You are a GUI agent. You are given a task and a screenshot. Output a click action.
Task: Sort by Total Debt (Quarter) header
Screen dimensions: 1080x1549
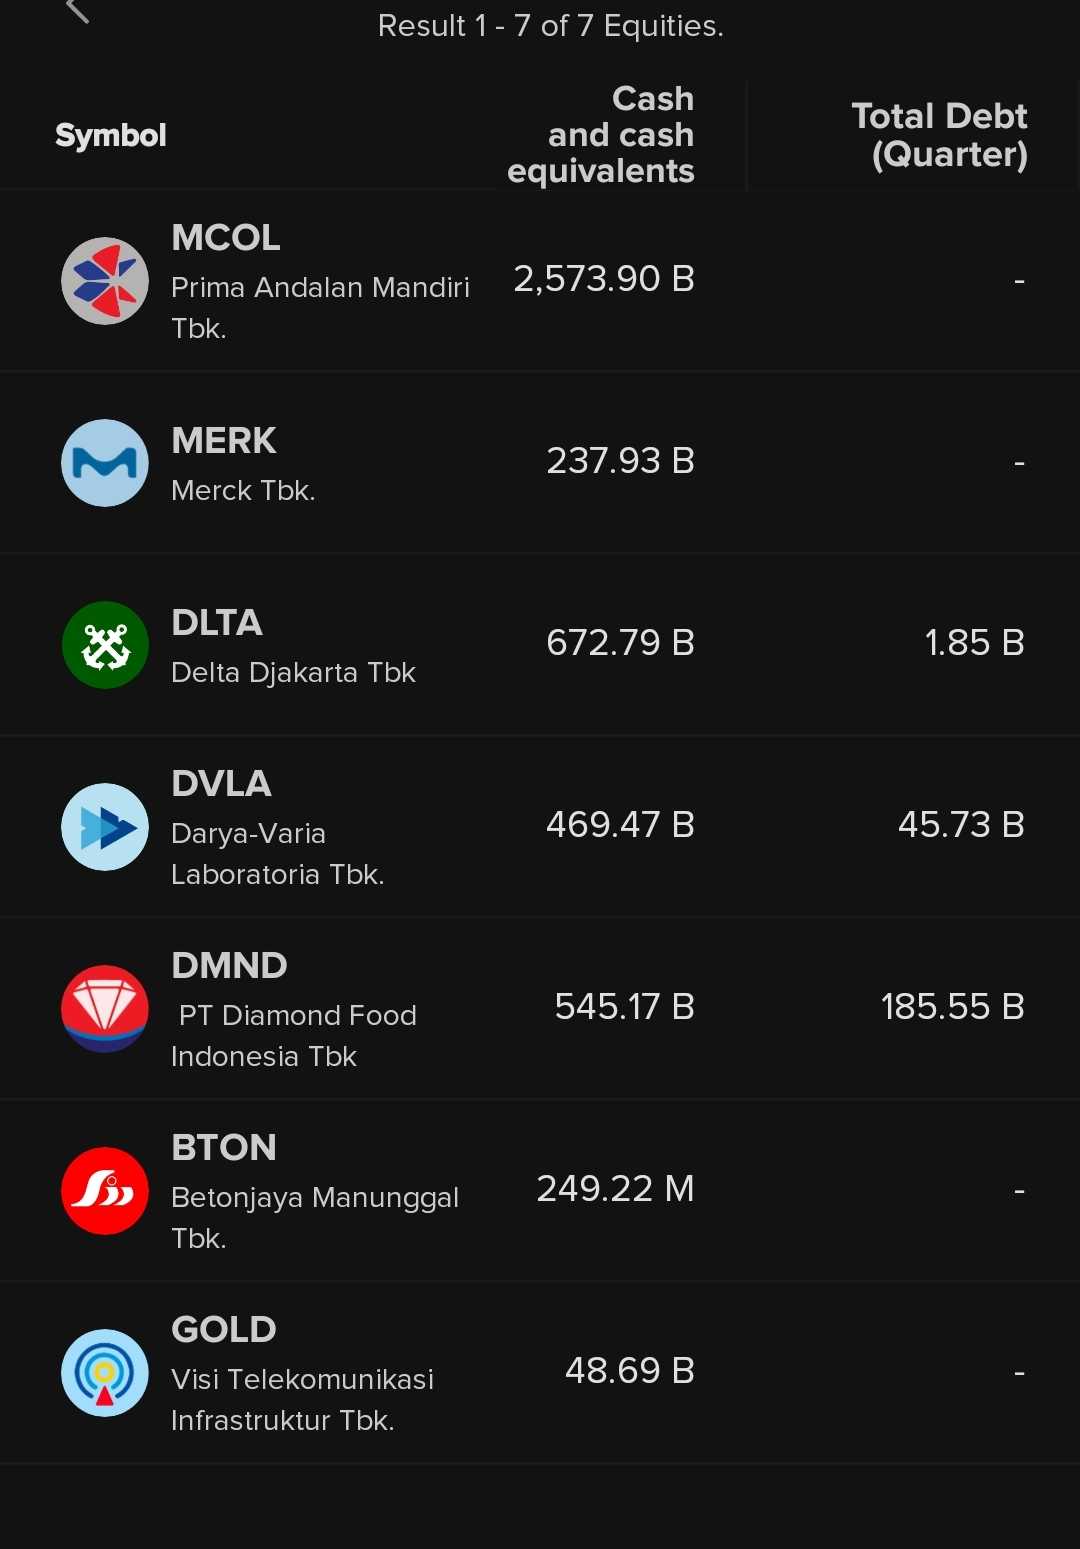(939, 135)
